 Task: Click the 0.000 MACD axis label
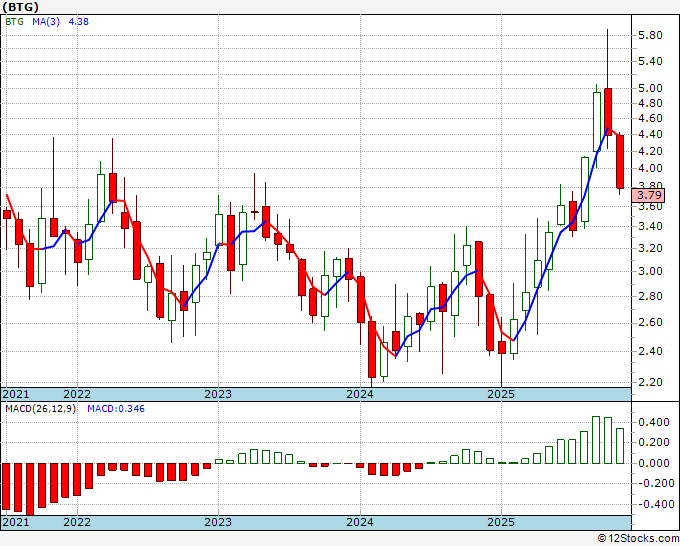coord(653,463)
